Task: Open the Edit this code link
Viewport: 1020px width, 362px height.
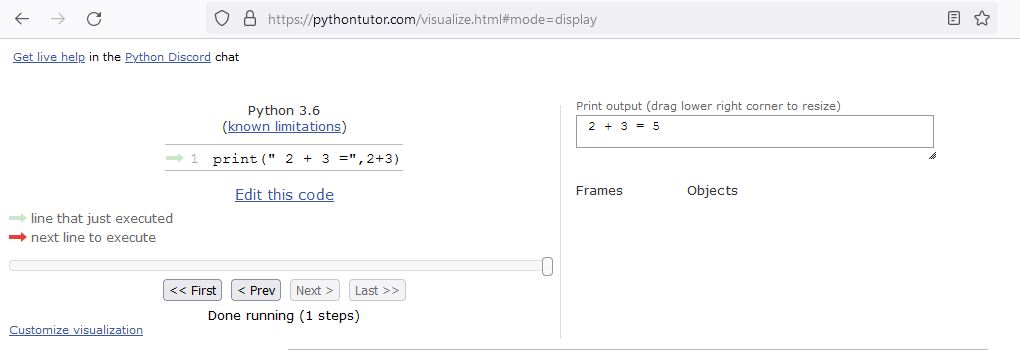Action: [284, 195]
